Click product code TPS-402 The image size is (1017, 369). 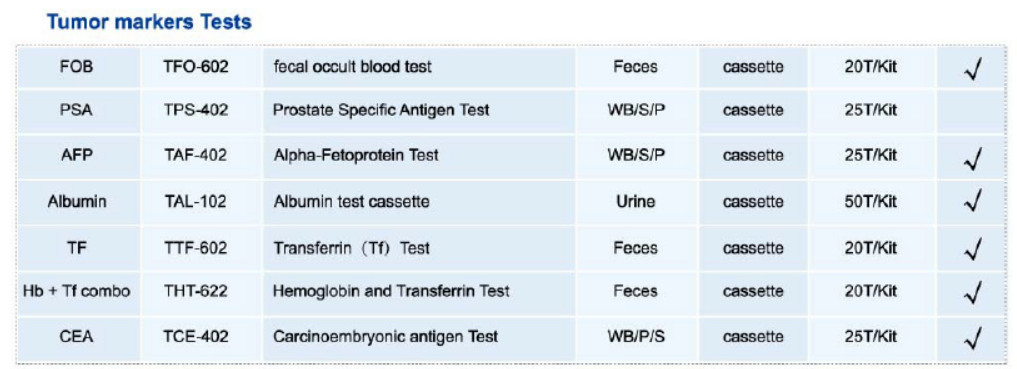click(196, 111)
